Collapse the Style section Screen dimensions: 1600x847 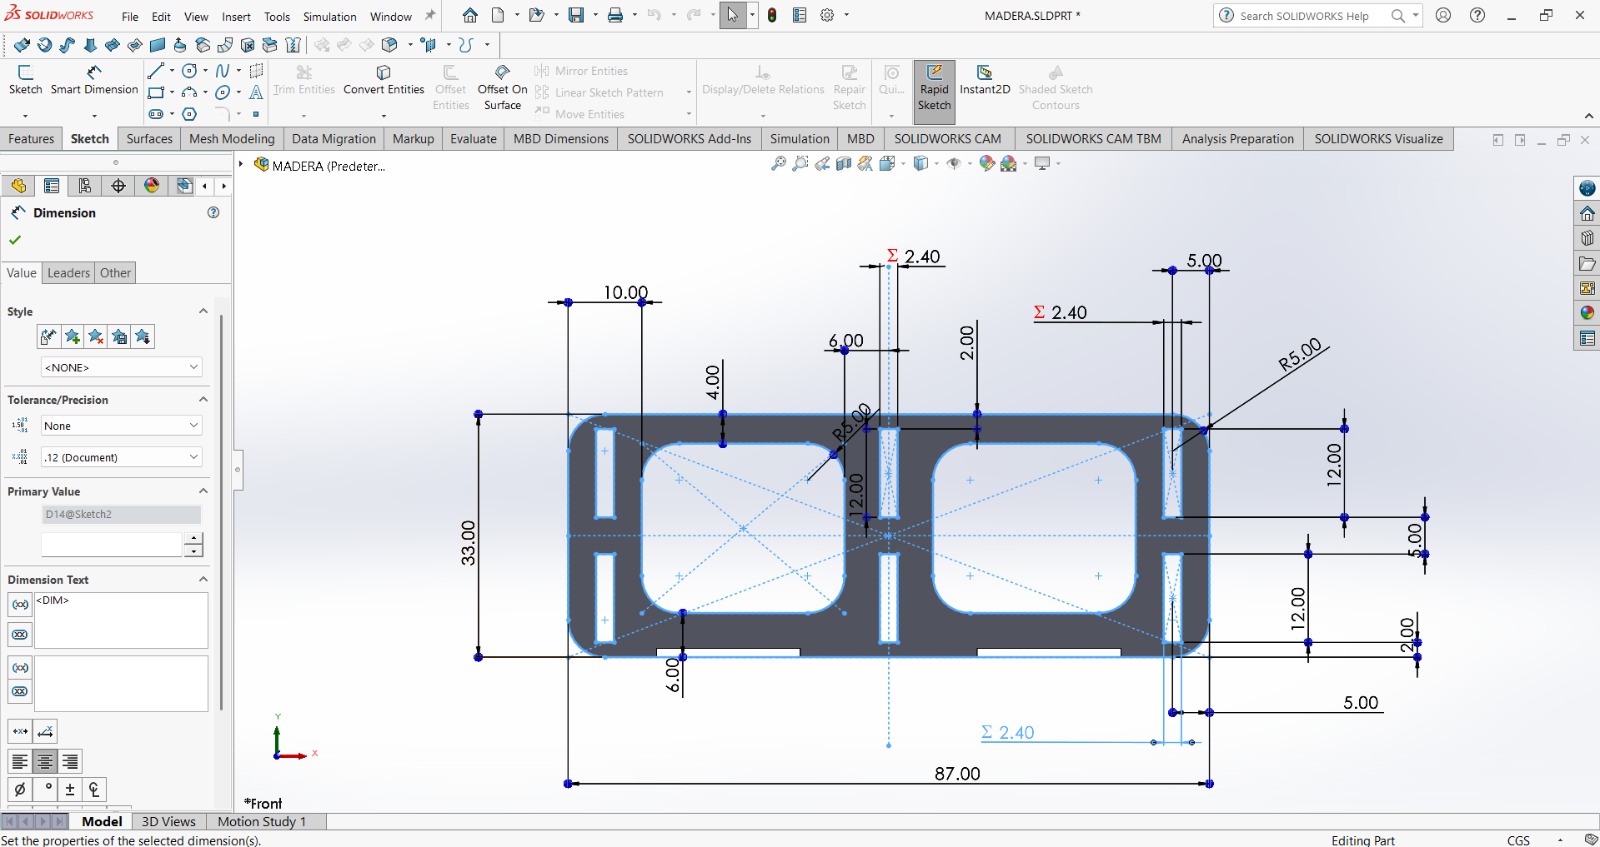click(203, 311)
